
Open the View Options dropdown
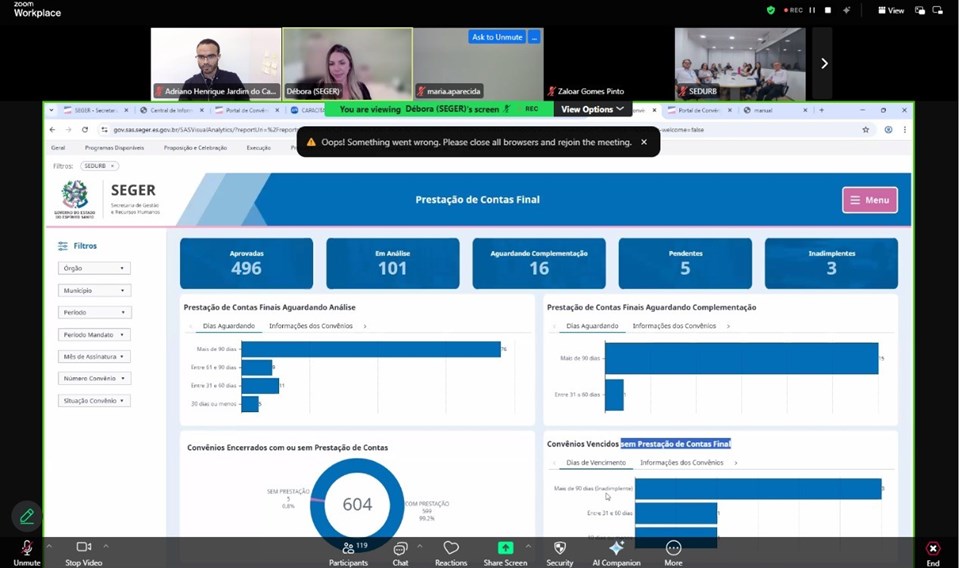tap(592, 109)
